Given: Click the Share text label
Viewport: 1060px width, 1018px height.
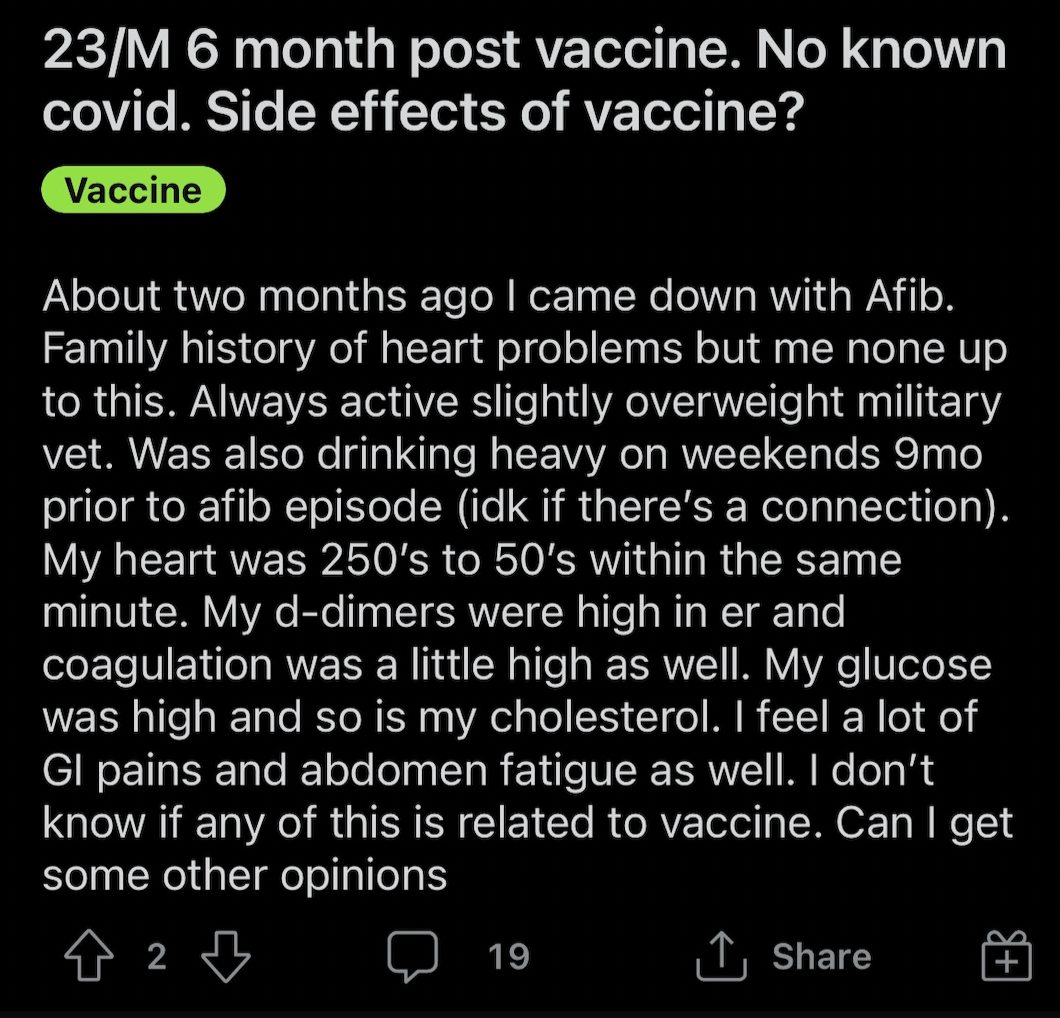Looking at the screenshot, I should tap(821, 956).
